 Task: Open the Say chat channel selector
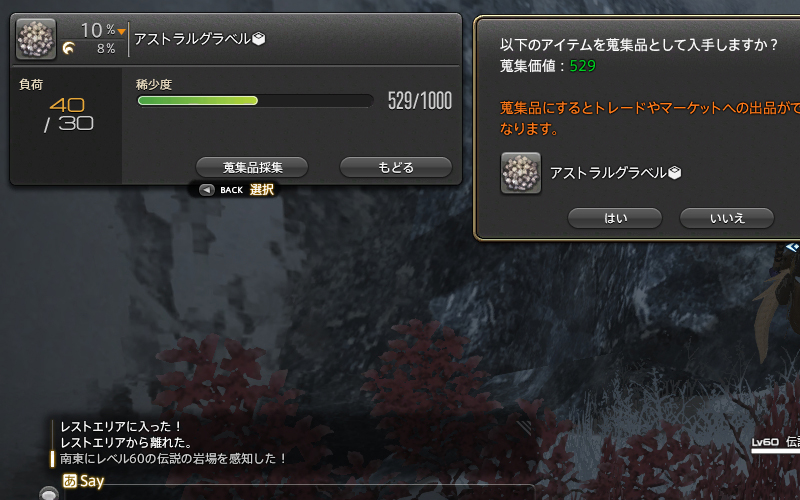[x=92, y=481]
